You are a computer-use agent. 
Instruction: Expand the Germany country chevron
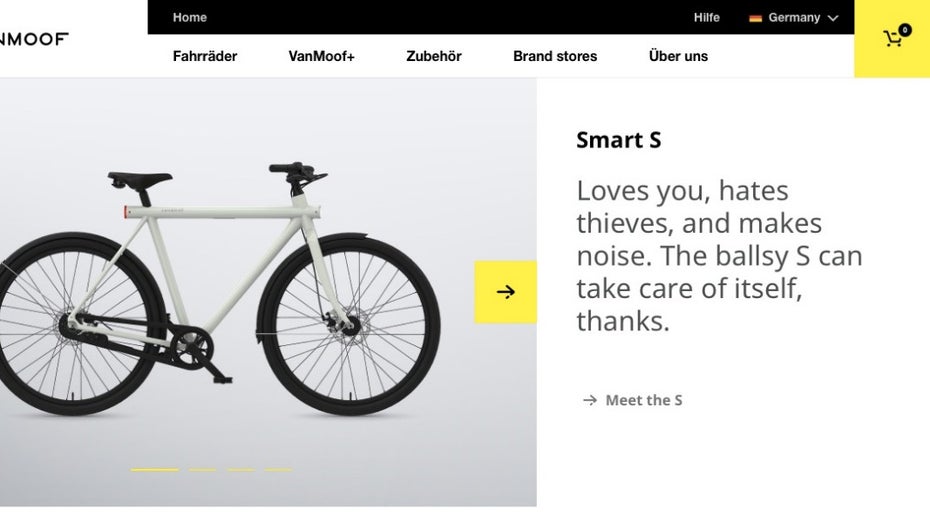coord(833,18)
